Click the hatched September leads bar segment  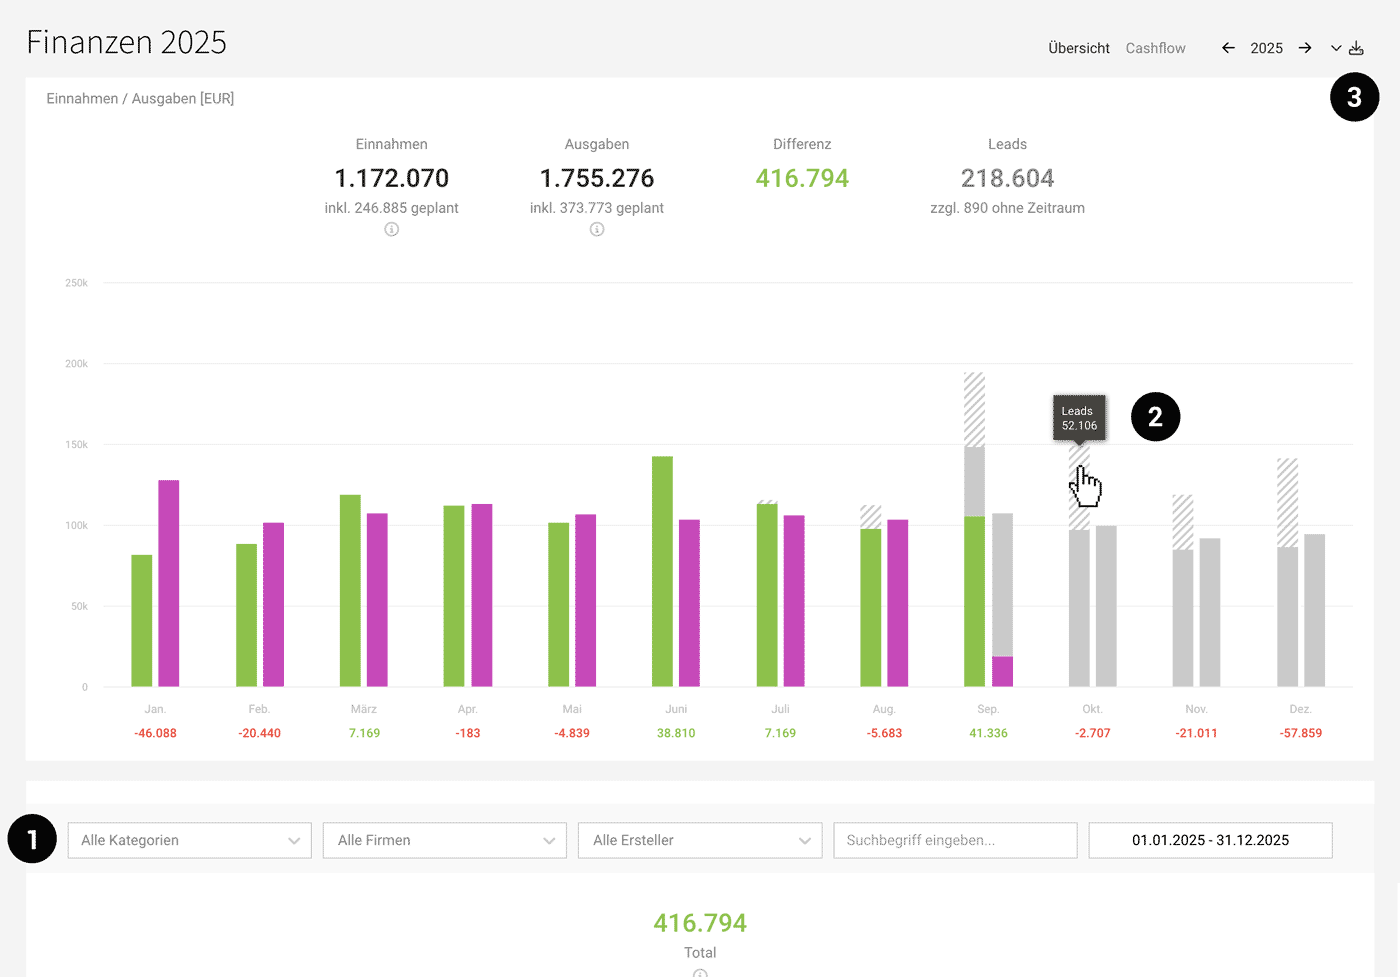974,409
